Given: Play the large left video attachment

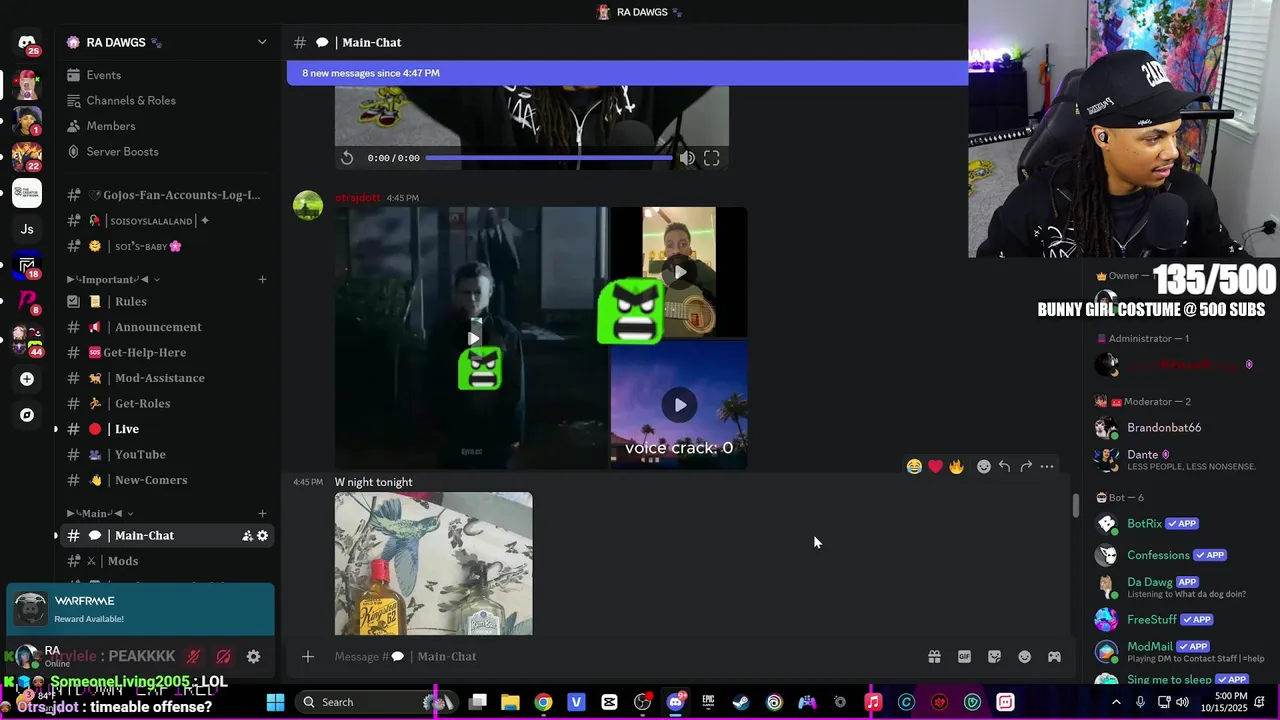Looking at the screenshot, I should pyautogui.click(x=473, y=338).
